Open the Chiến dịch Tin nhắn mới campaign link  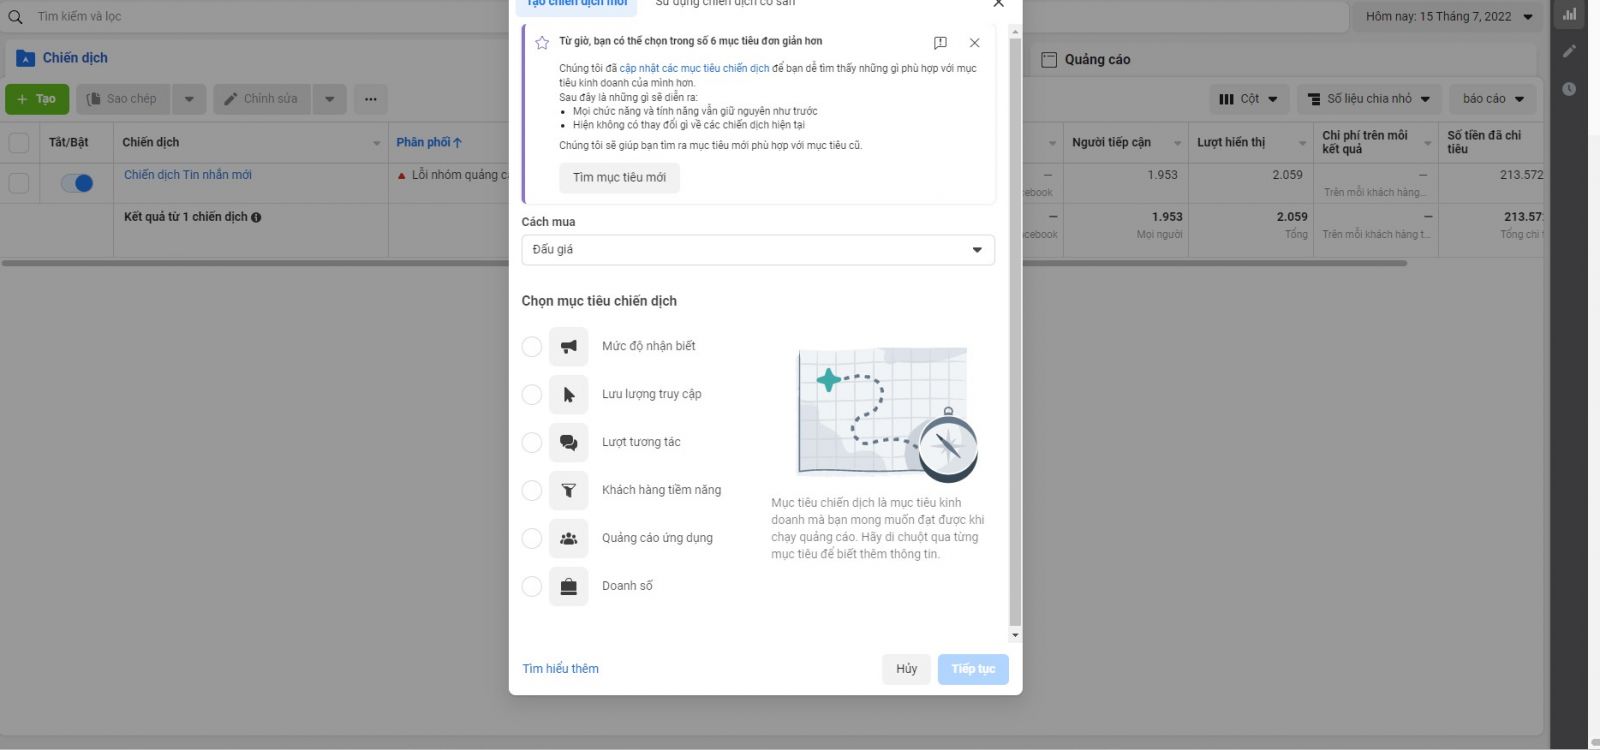(188, 175)
